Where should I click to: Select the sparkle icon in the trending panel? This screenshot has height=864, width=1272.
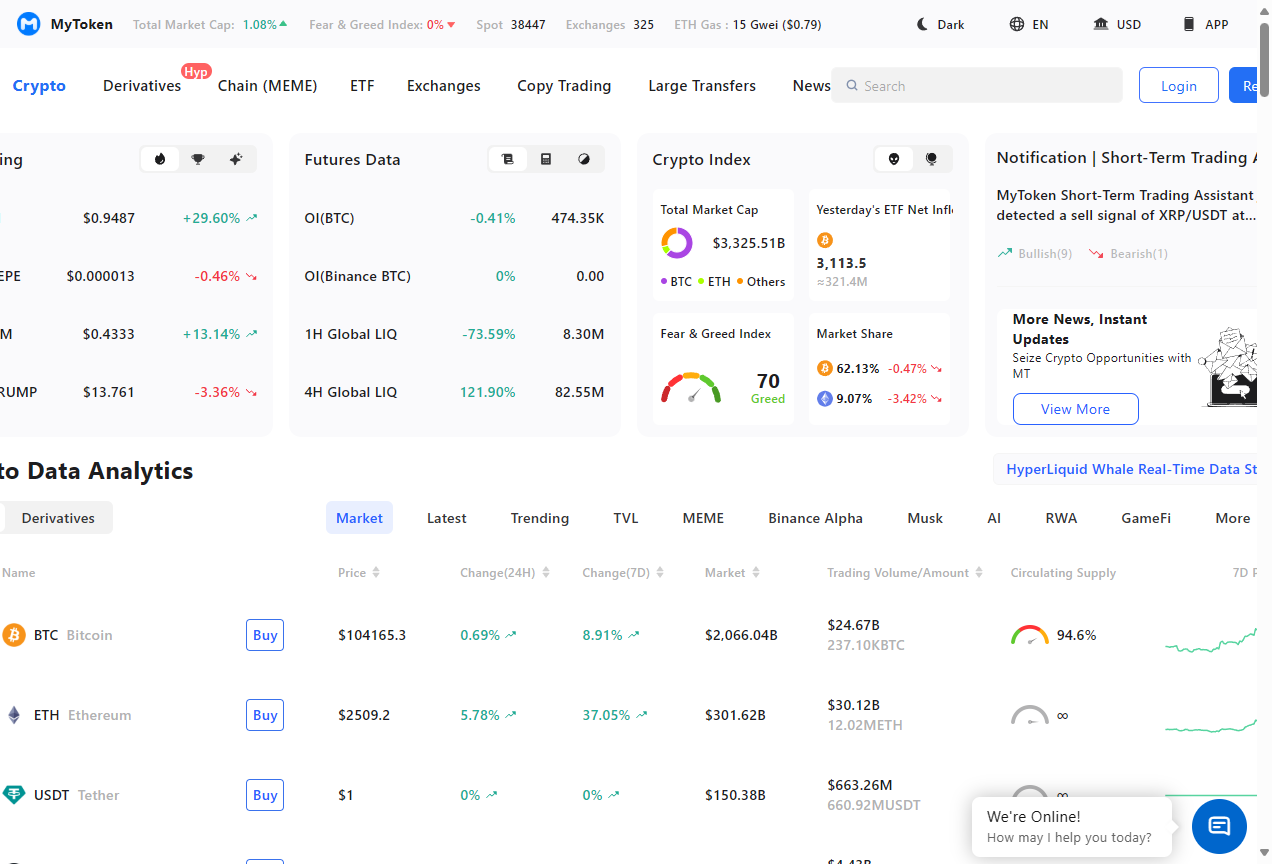tap(235, 158)
